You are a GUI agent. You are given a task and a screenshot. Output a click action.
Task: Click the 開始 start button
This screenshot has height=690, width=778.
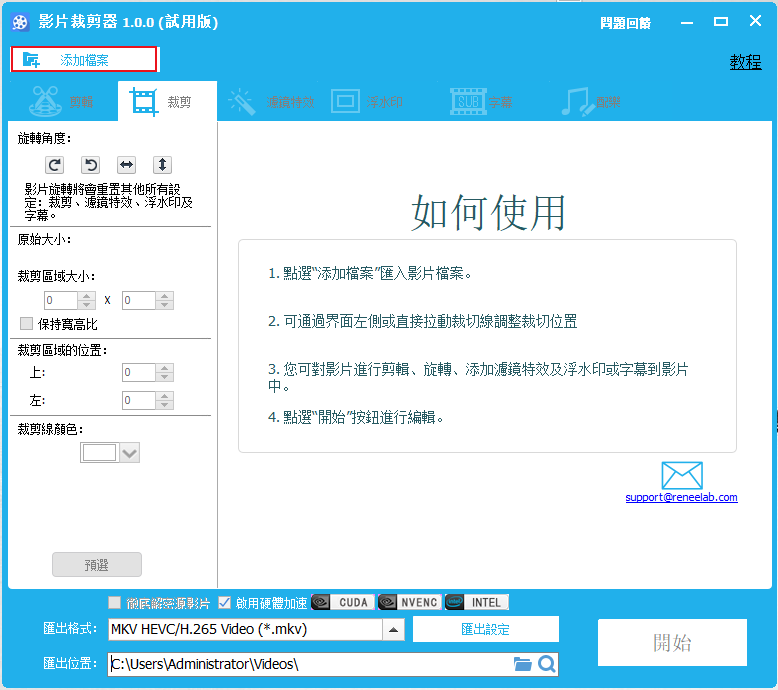(672, 642)
